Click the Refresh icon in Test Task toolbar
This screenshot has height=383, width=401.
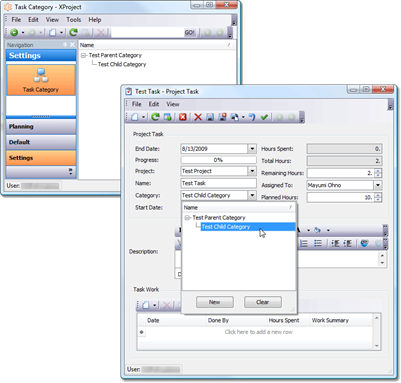[155, 117]
